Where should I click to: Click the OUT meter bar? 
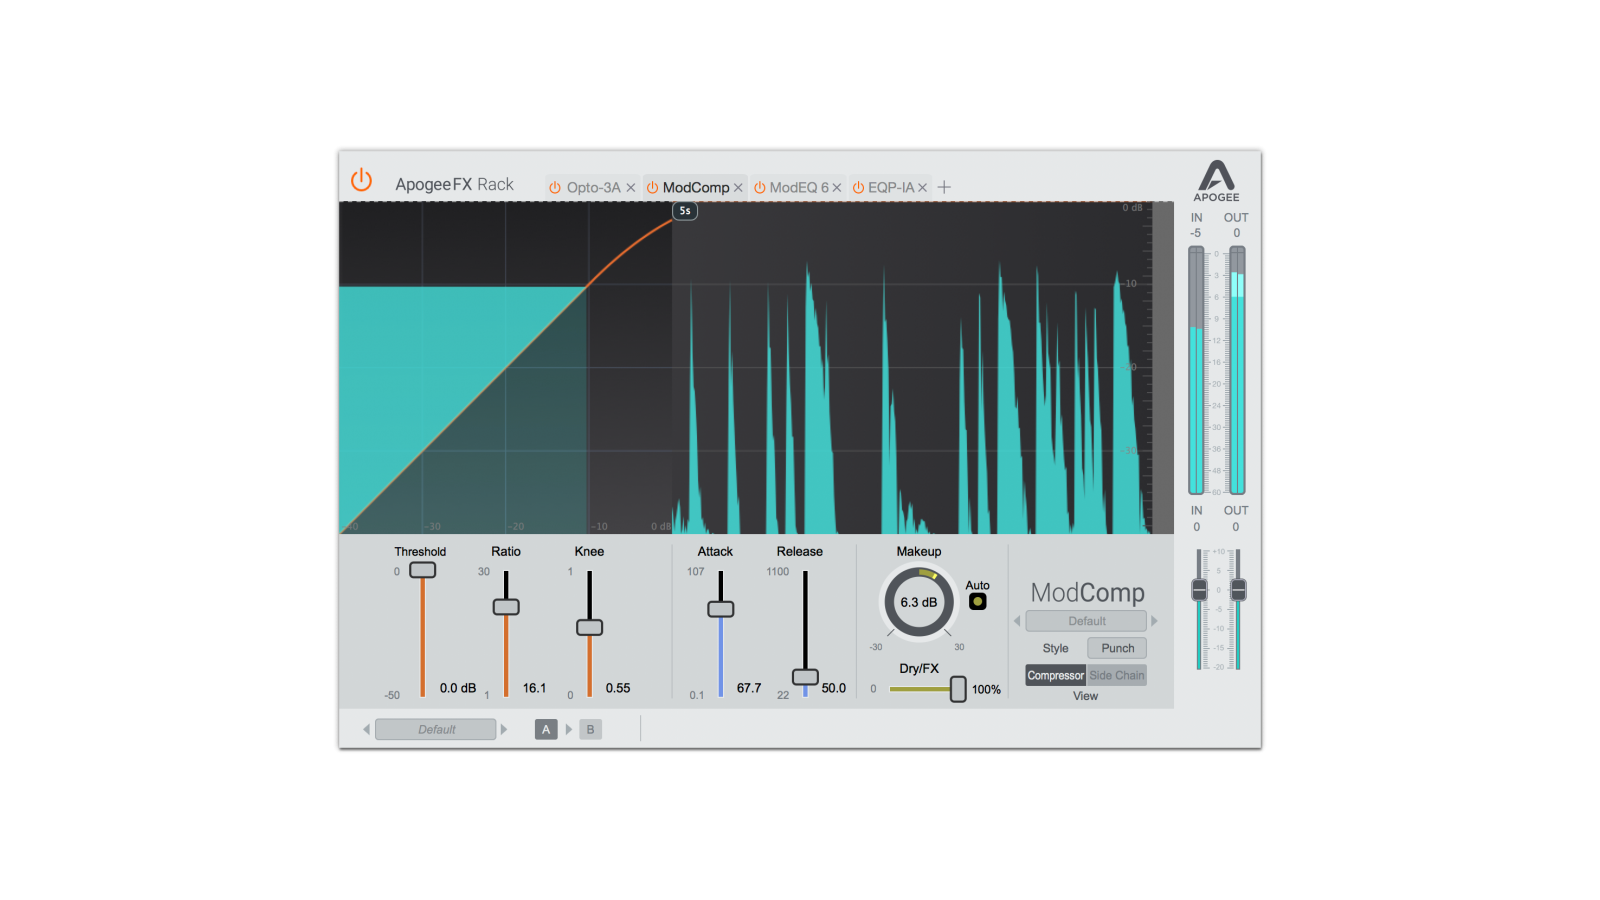point(1237,370)
